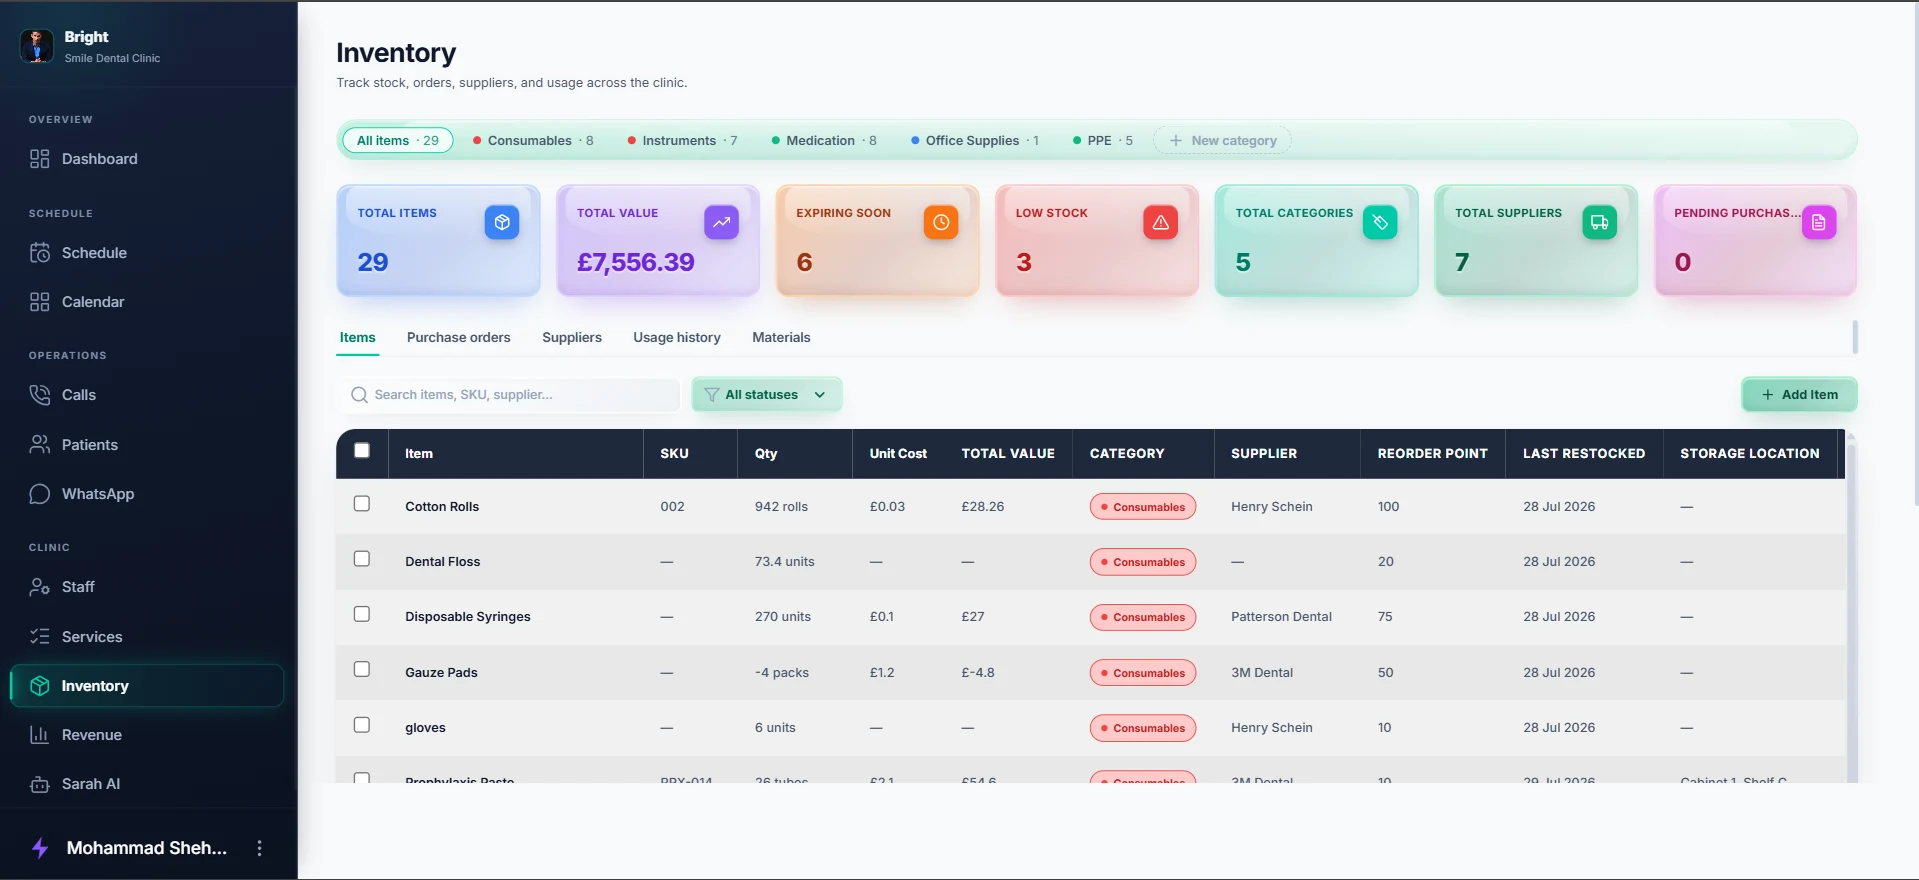Toggle the select-all checkbox in table header
The image size is (1919, 880).
click(362, 451)
